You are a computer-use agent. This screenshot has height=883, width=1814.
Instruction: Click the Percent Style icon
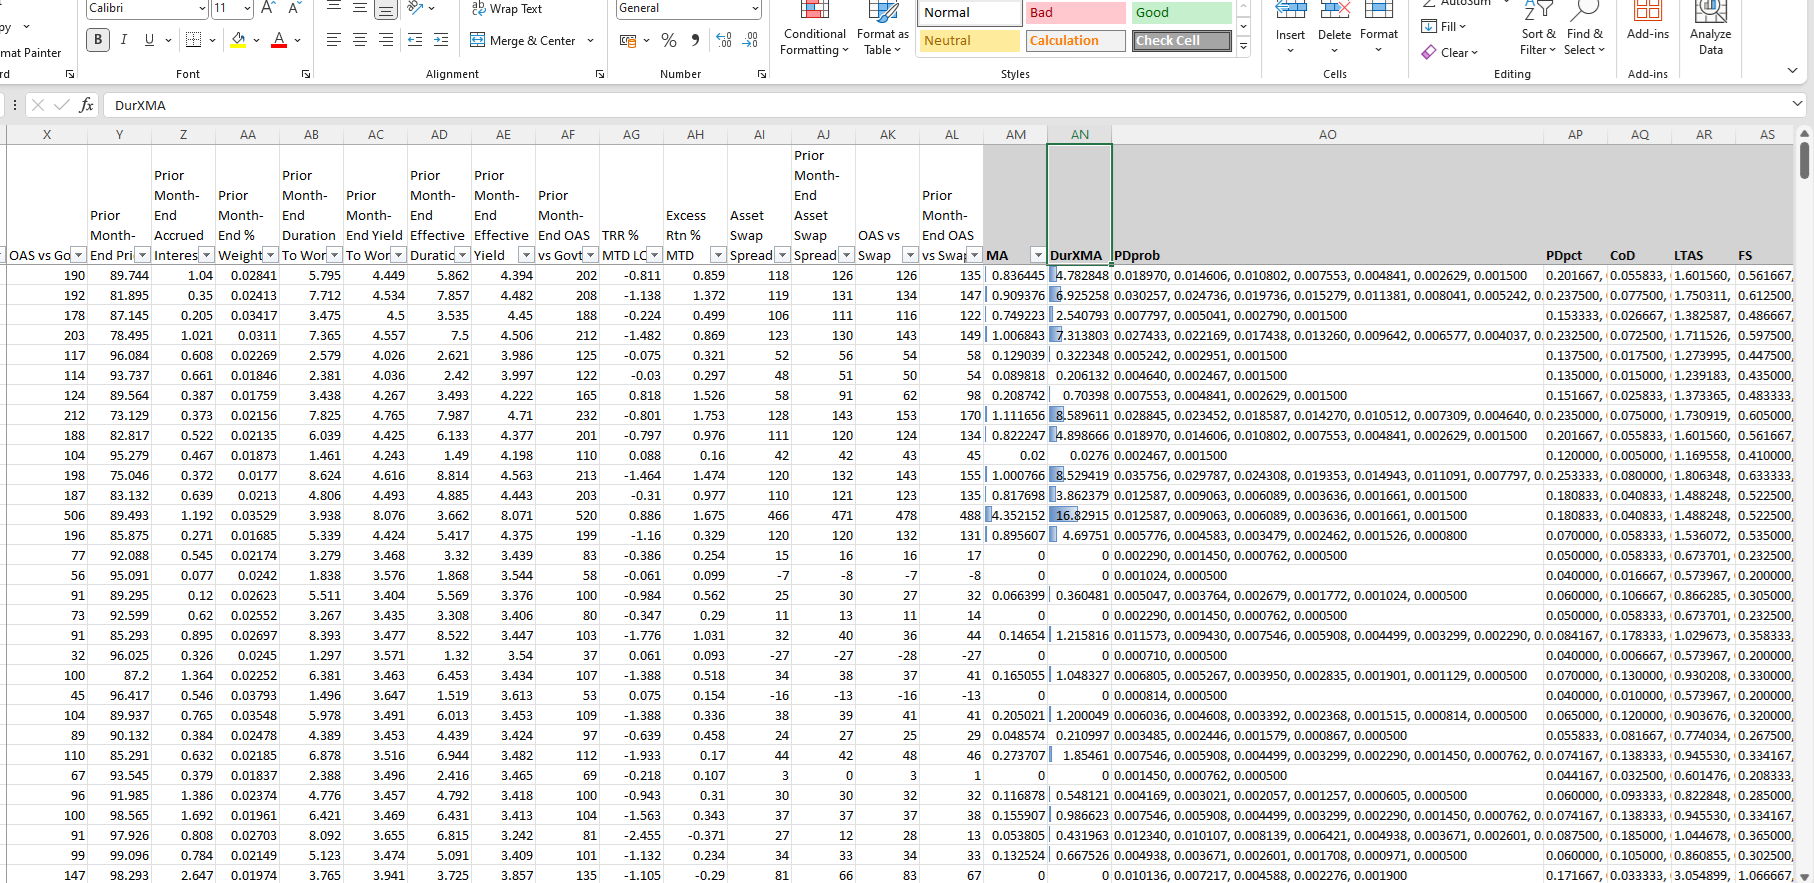pyautogui.click(x=669, y=41)
